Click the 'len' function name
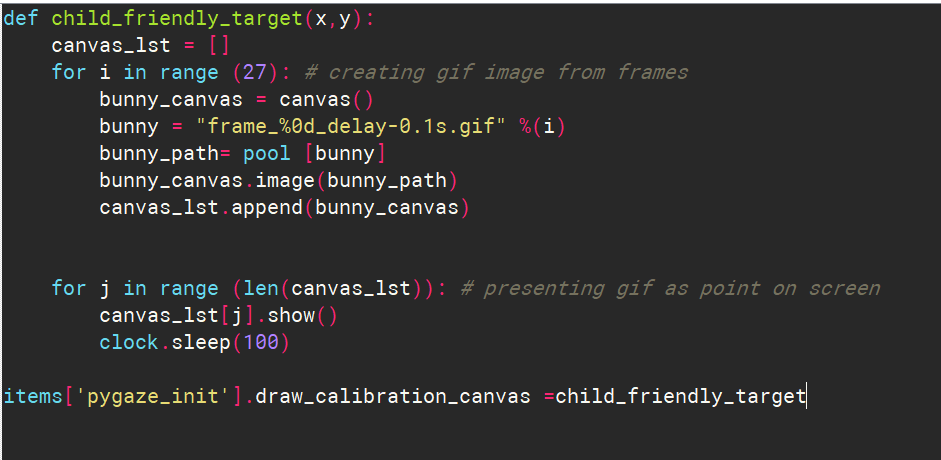Screen dimensions: 941x460 tap(261, 288)
